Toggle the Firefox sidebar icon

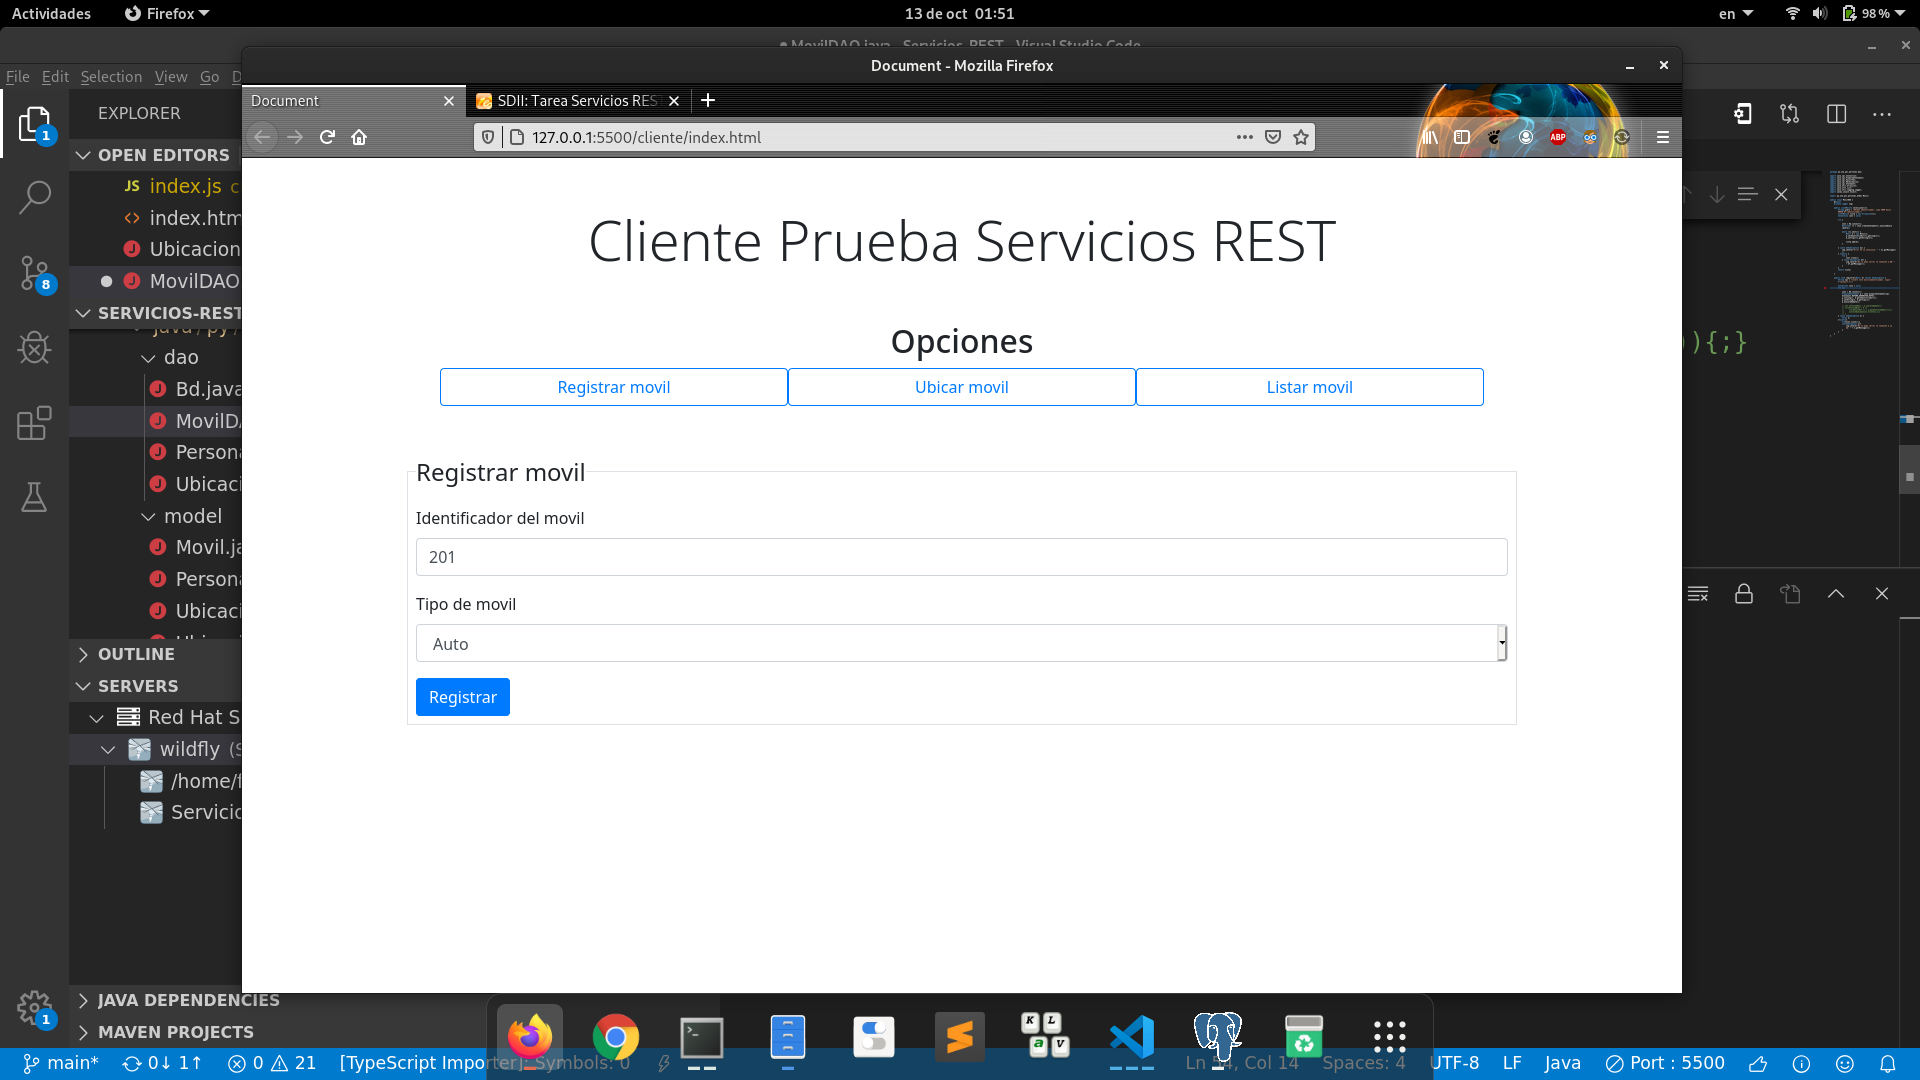pyautogui.click(x=1462, y=137)
